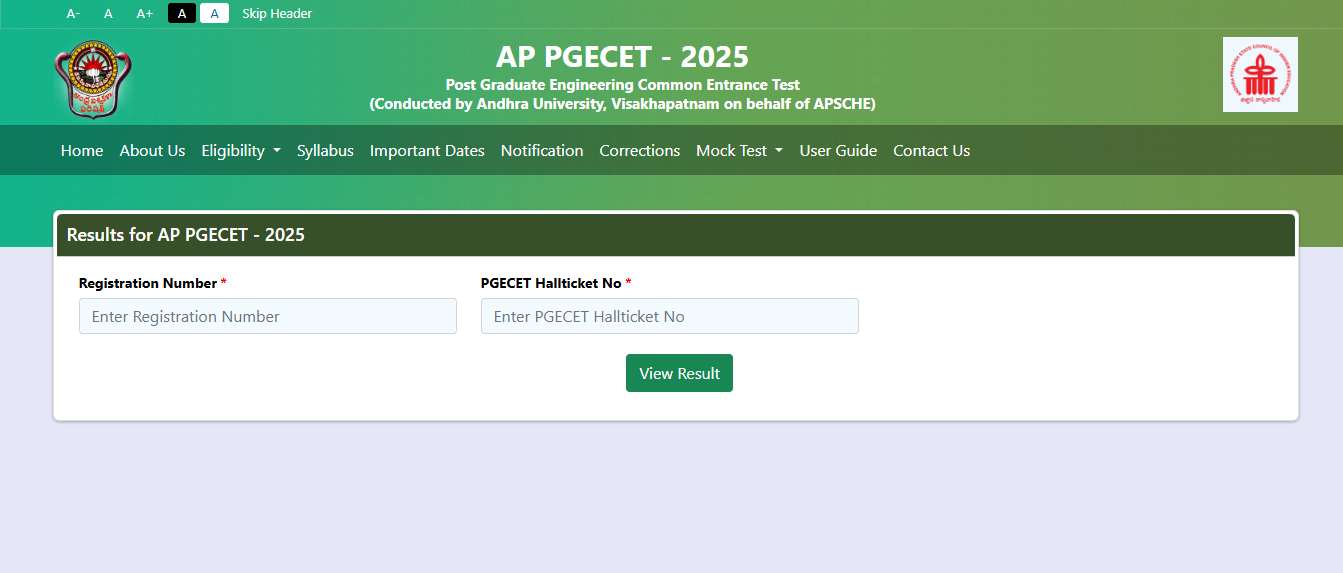Image resolution: width=1343 pixels, height=573 pixels.
Task: Decrease font size with A- control
Action: tap(73, 14)
